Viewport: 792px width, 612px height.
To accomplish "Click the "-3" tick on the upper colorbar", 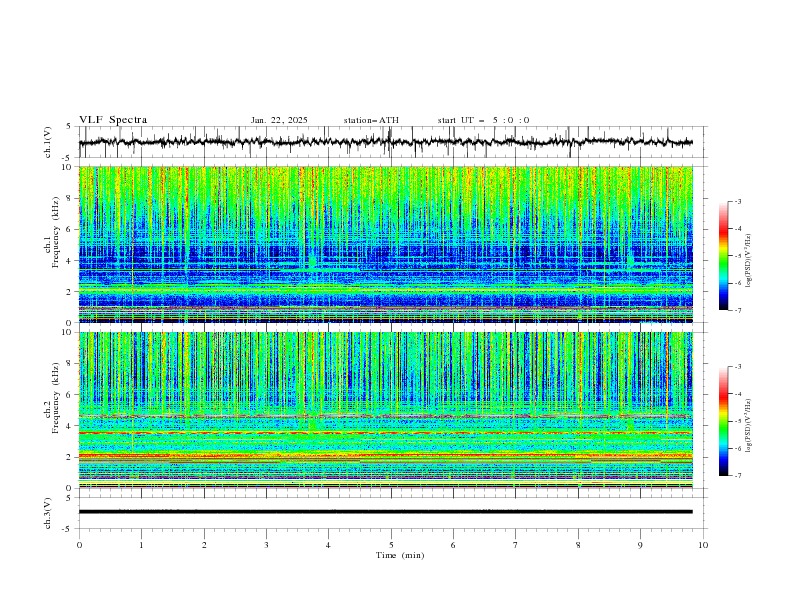I will (737, 201).
